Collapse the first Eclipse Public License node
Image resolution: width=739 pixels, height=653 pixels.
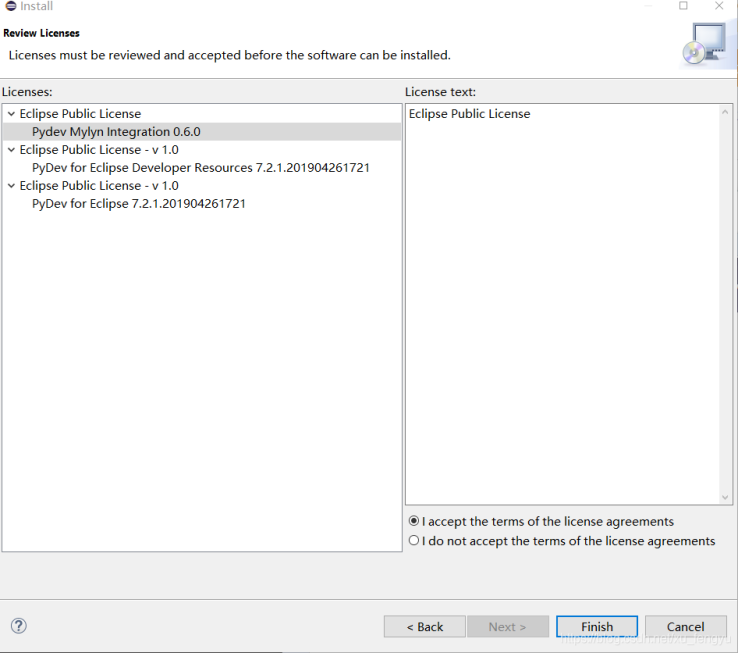(x=10, y=114)
